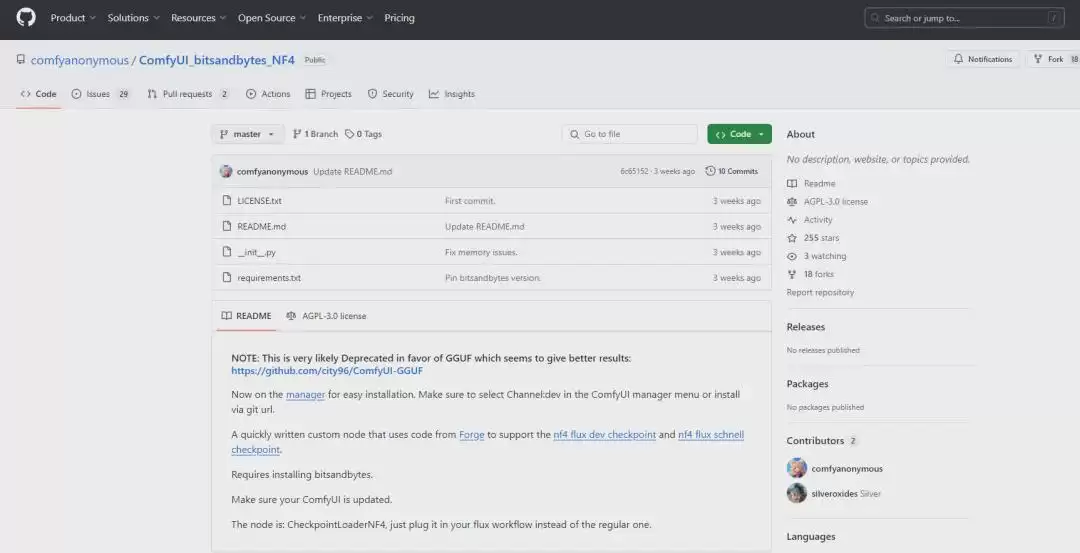Click comfyanonymous avatar in Contributors list
The width and height of the screenshot is (1080, 553).
point(797,468)
